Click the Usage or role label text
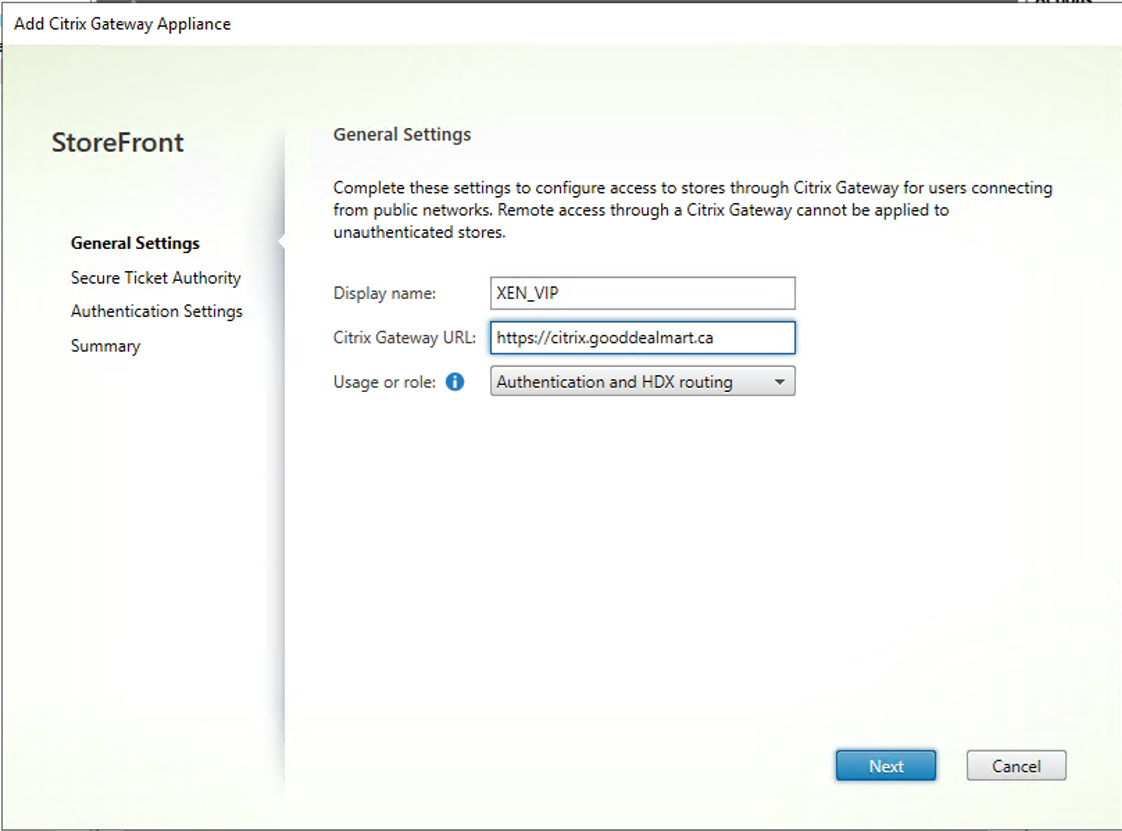Viewport: 1122px width, 831px height. click(x=384, y=382)
